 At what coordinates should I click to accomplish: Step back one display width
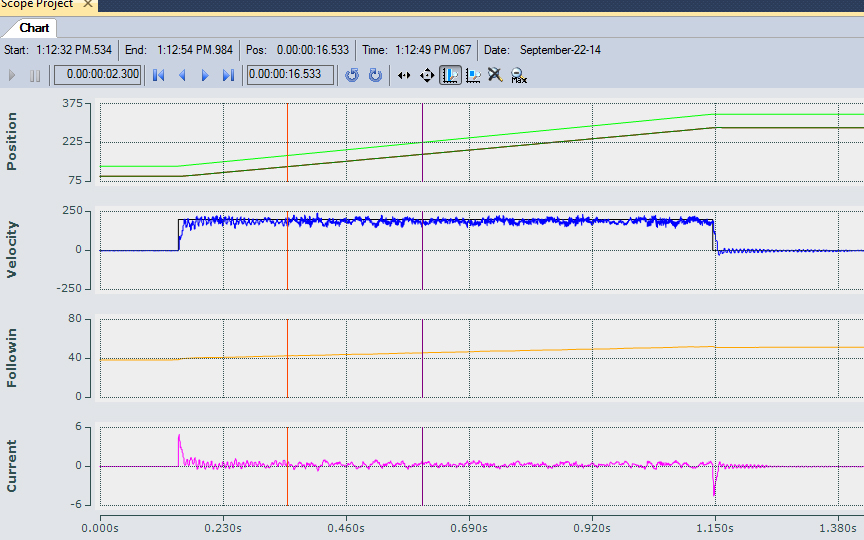coord(182,75)
